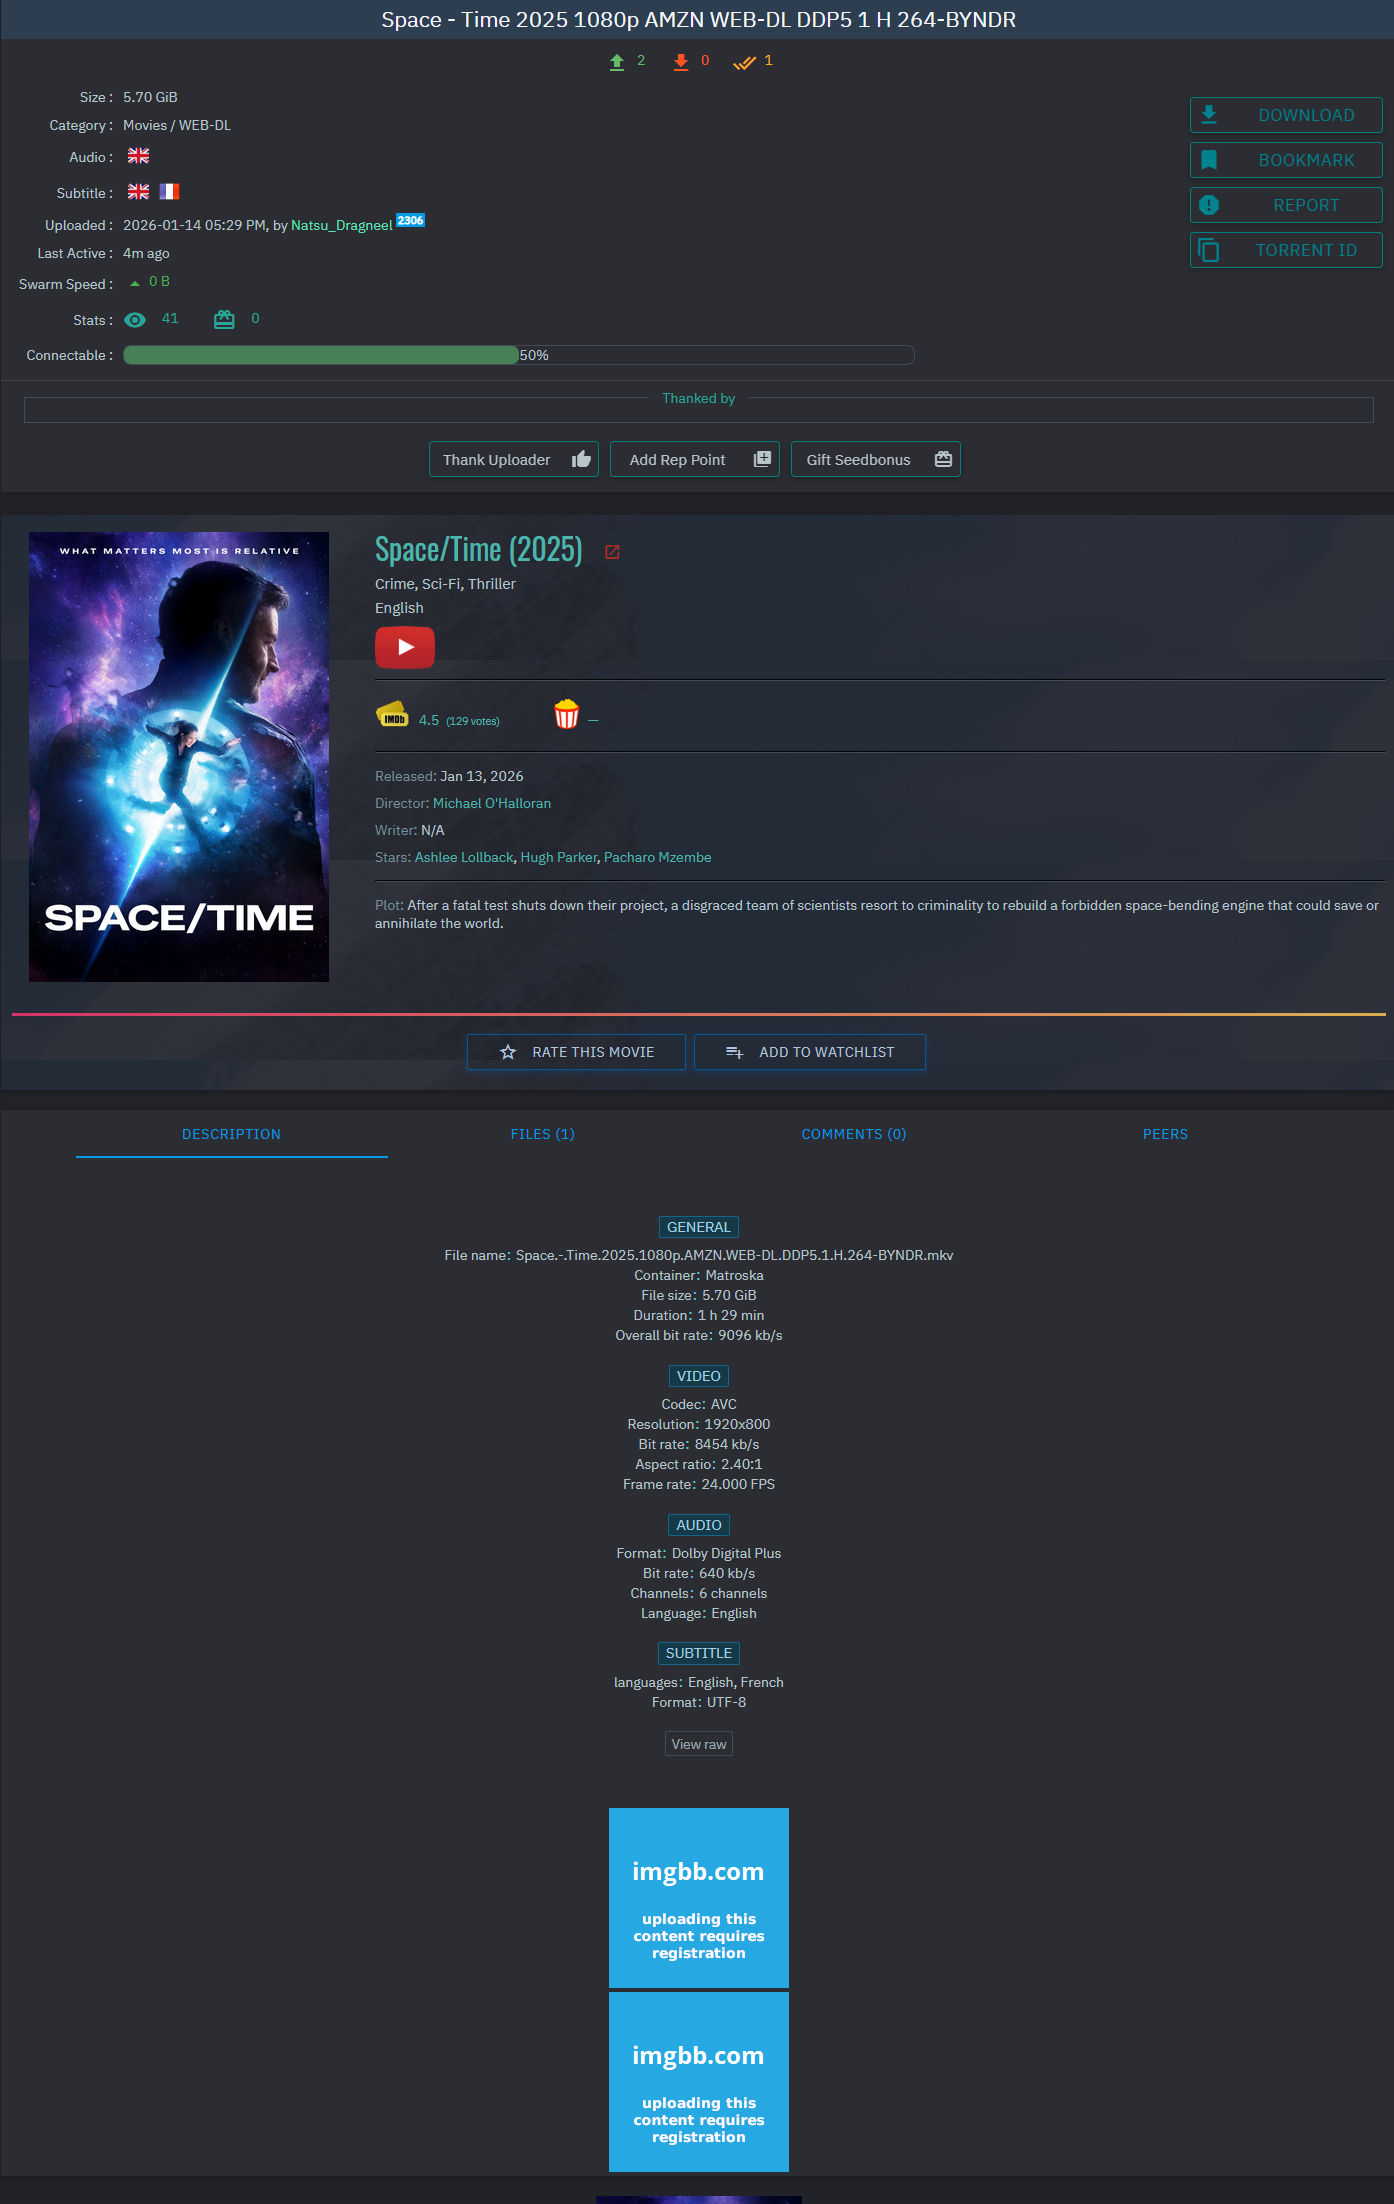Click the thumbs-up icon on Thank Uploader
1394x2204 pixels.
581,459
